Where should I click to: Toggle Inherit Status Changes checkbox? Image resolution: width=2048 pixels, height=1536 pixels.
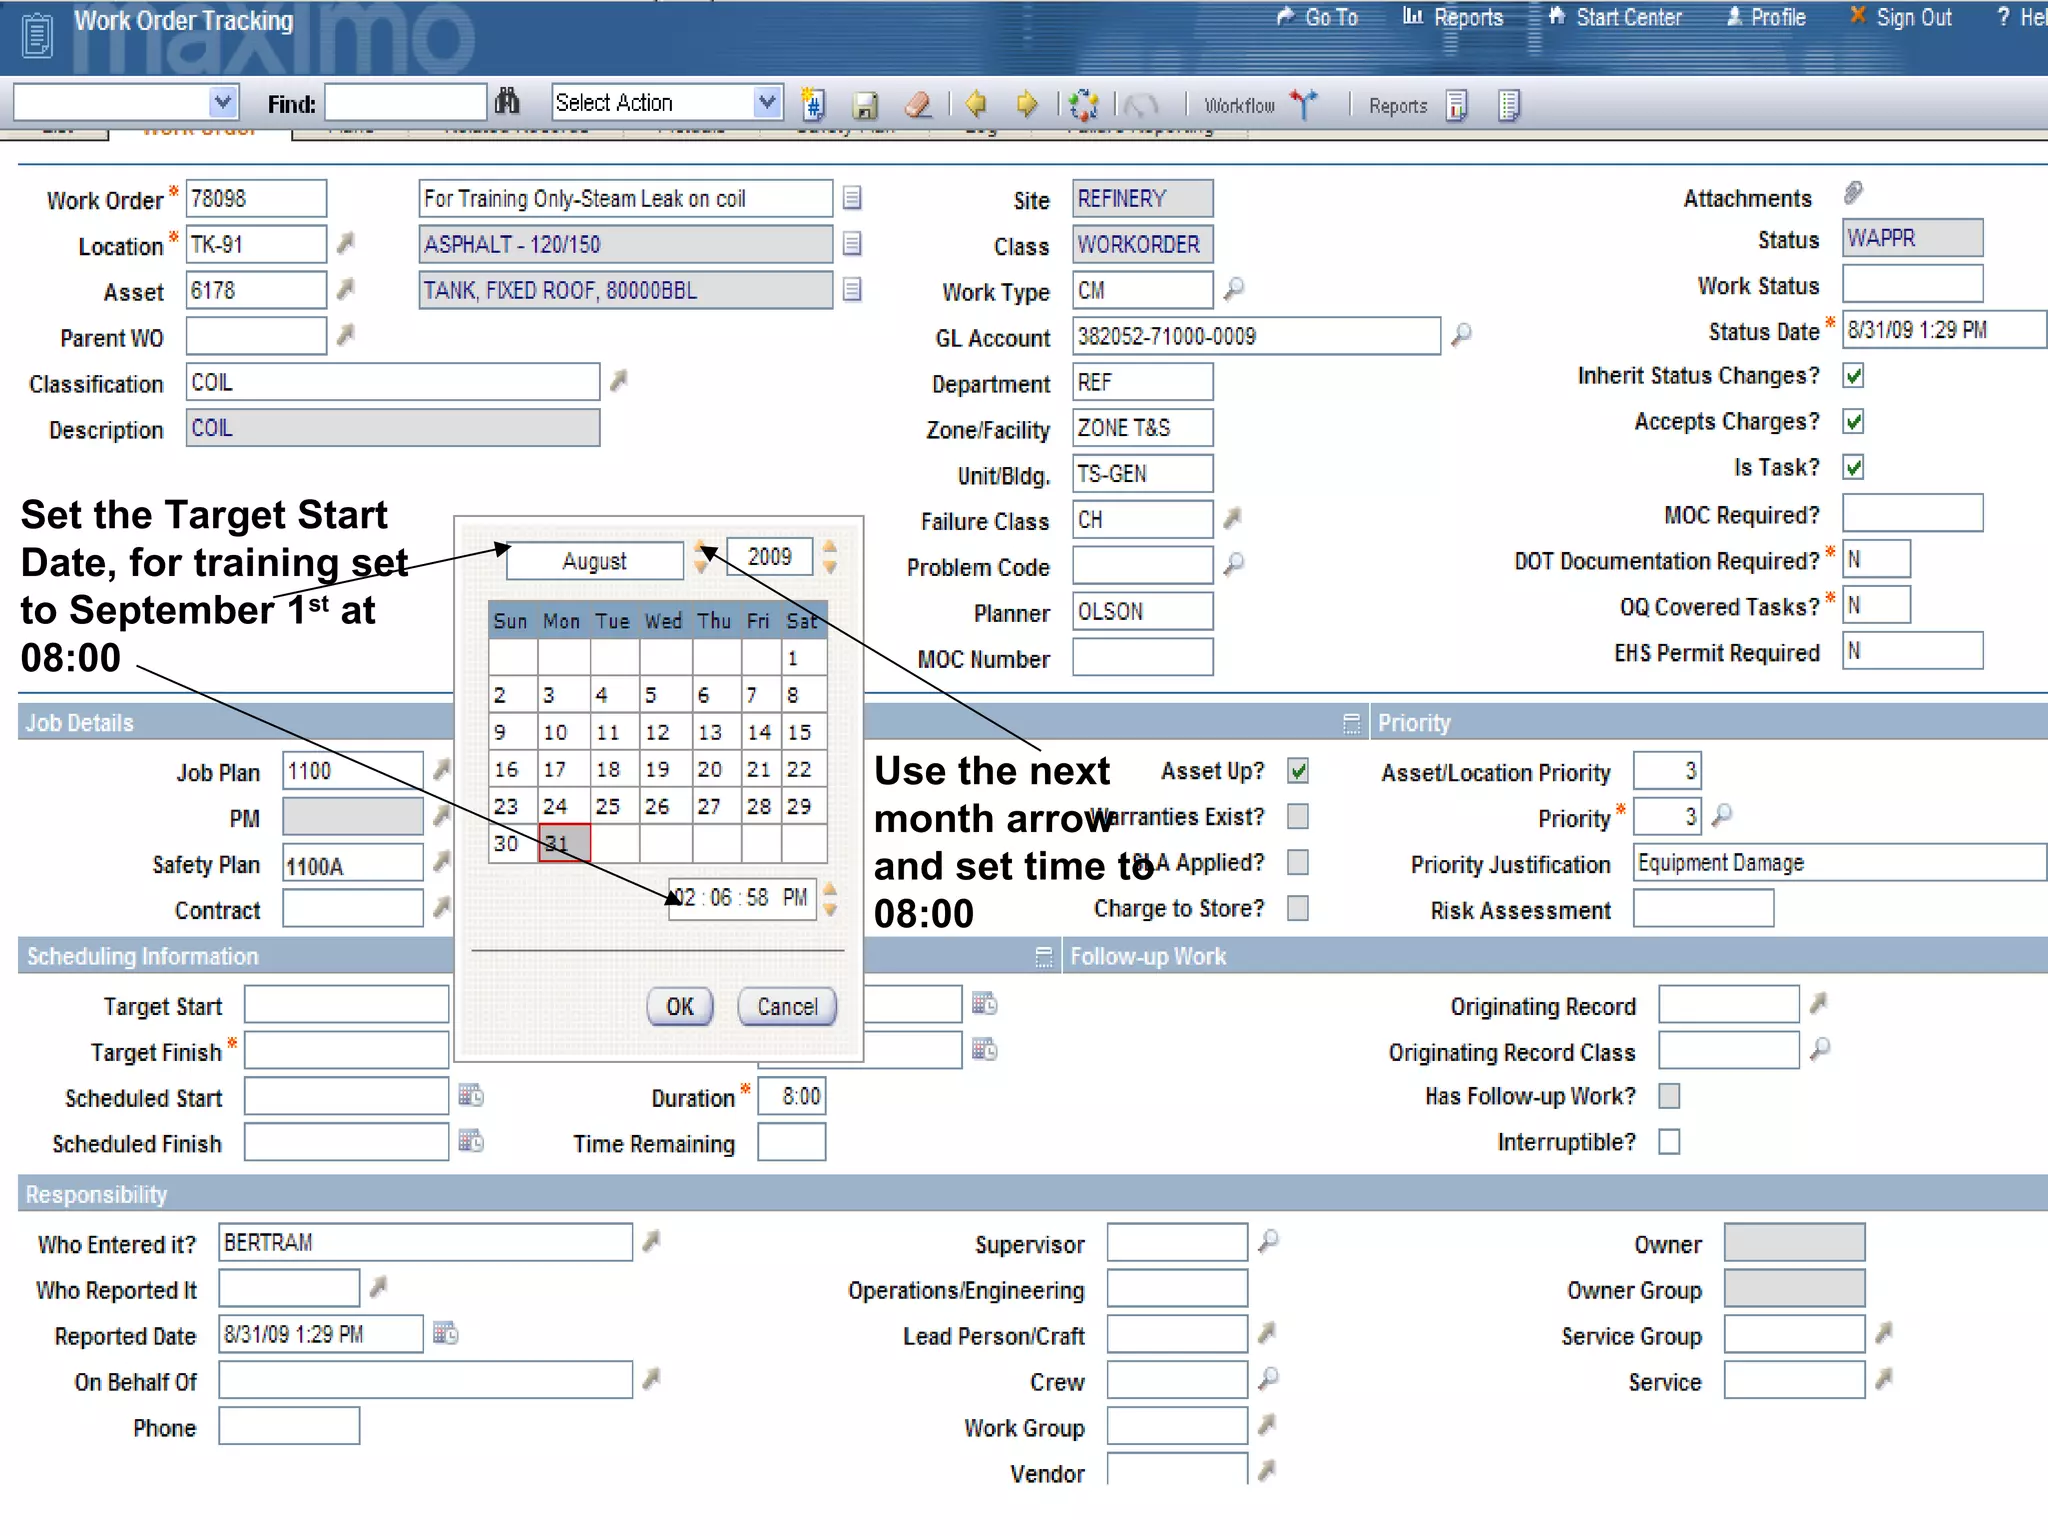[x=1853, y=376]
